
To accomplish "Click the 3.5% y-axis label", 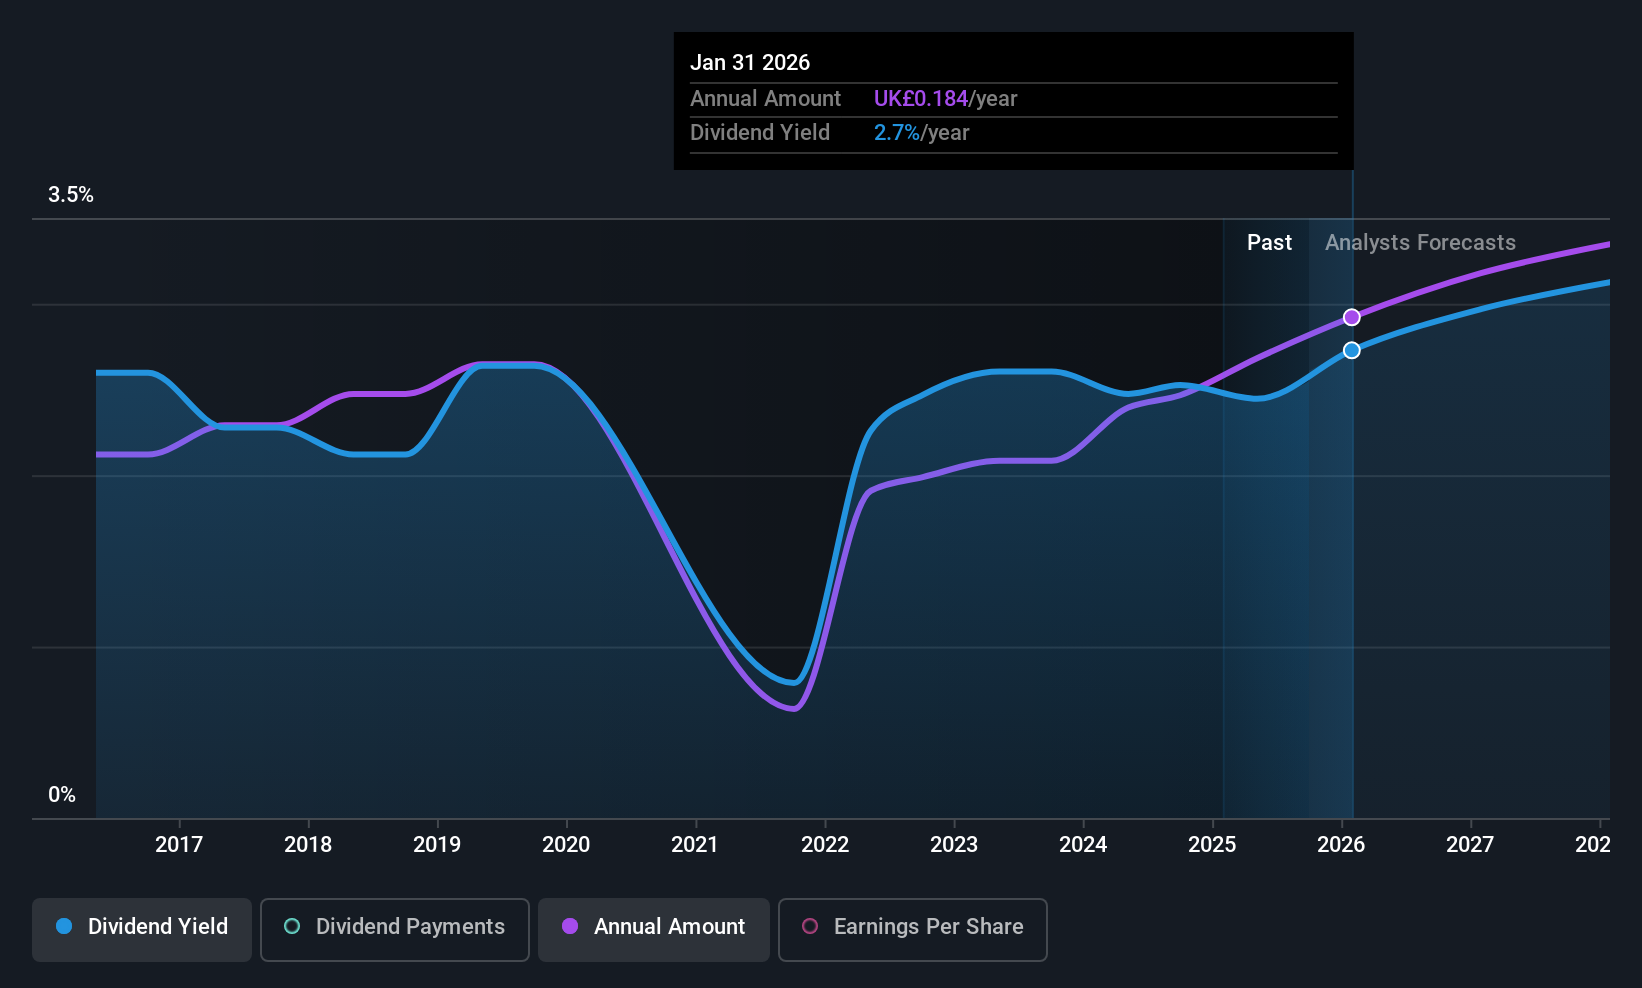I will (71, 195).
